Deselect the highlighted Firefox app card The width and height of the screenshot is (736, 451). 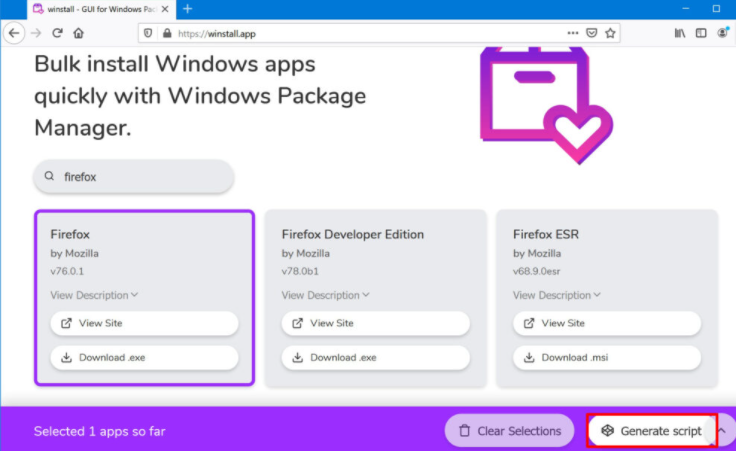[144, 298]
